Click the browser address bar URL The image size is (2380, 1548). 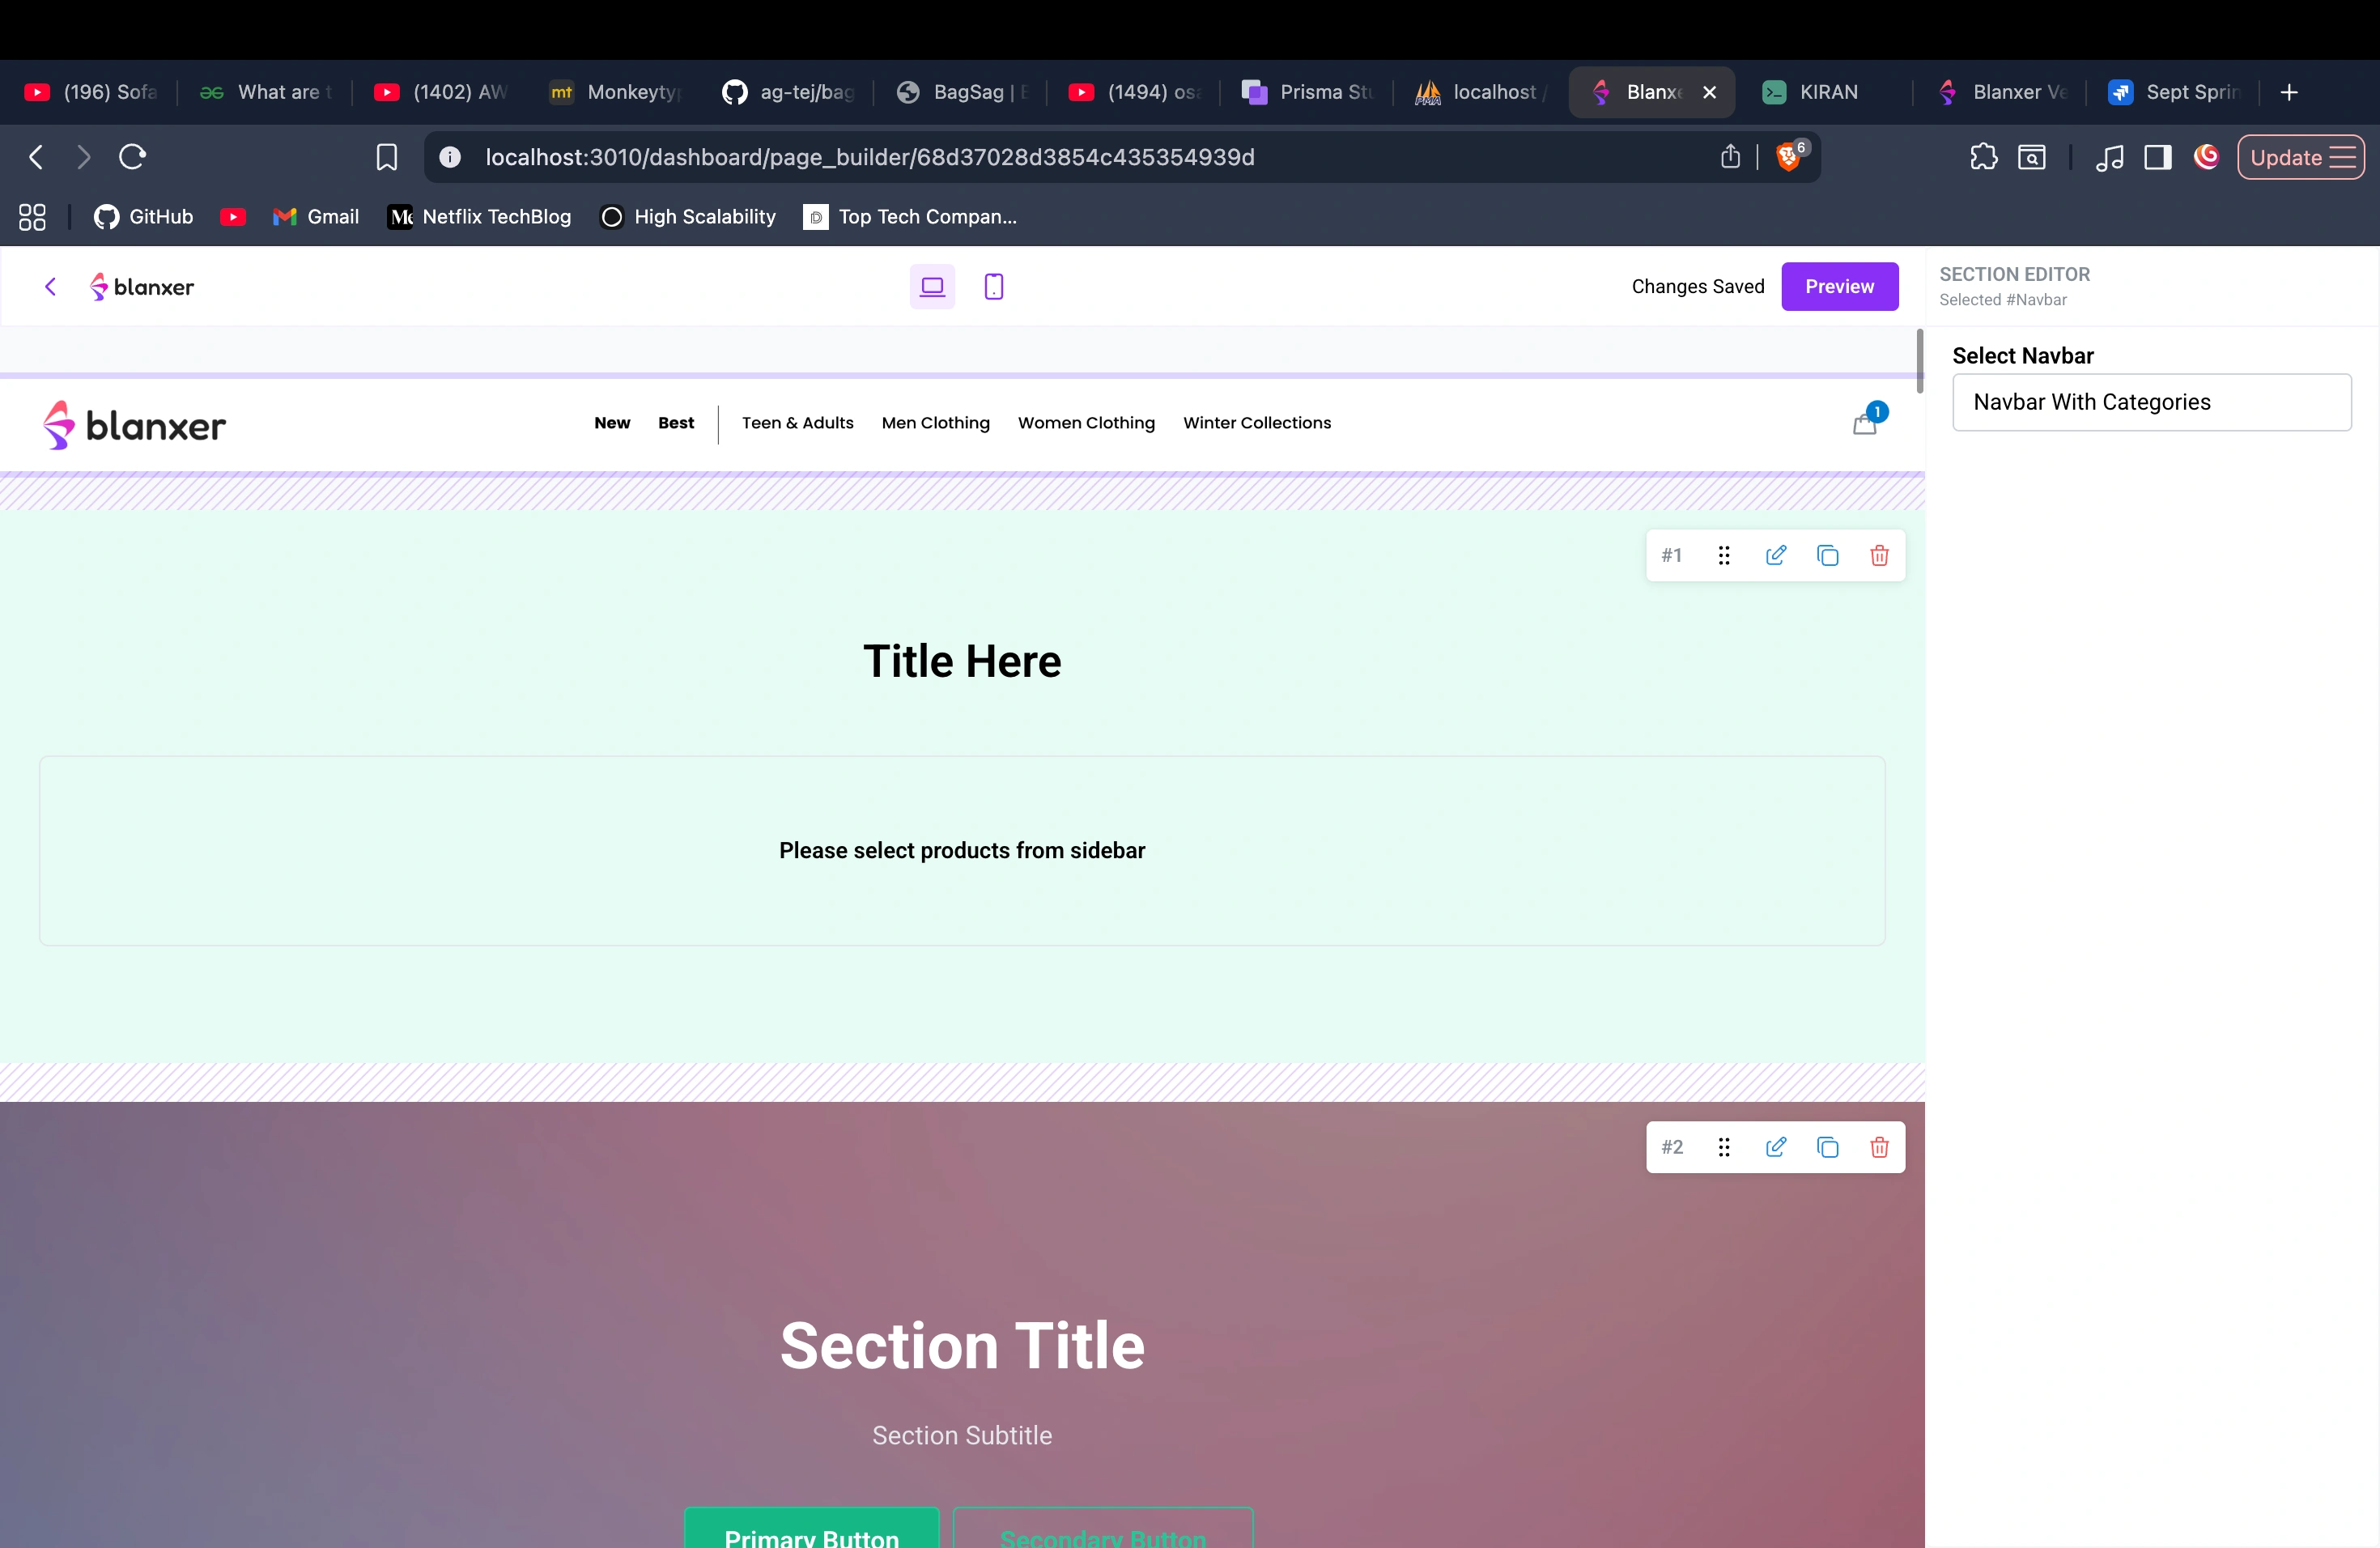(x=869, y=157)
